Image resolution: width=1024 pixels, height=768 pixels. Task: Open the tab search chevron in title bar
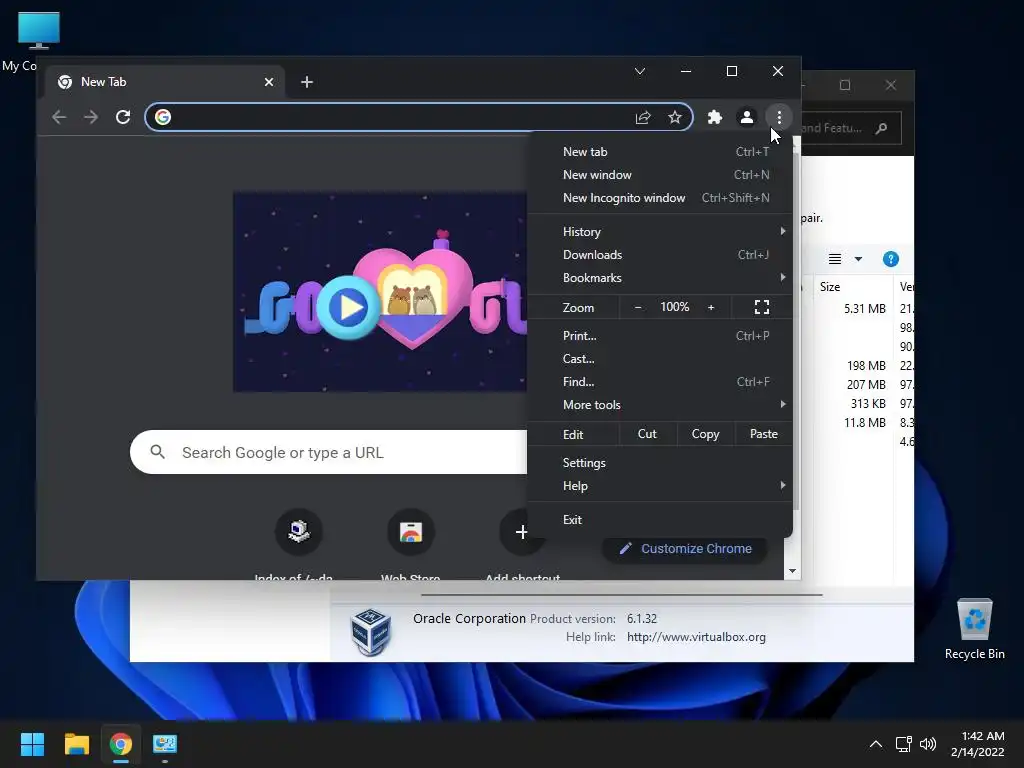pyautogui.click(x=640, y=71)
